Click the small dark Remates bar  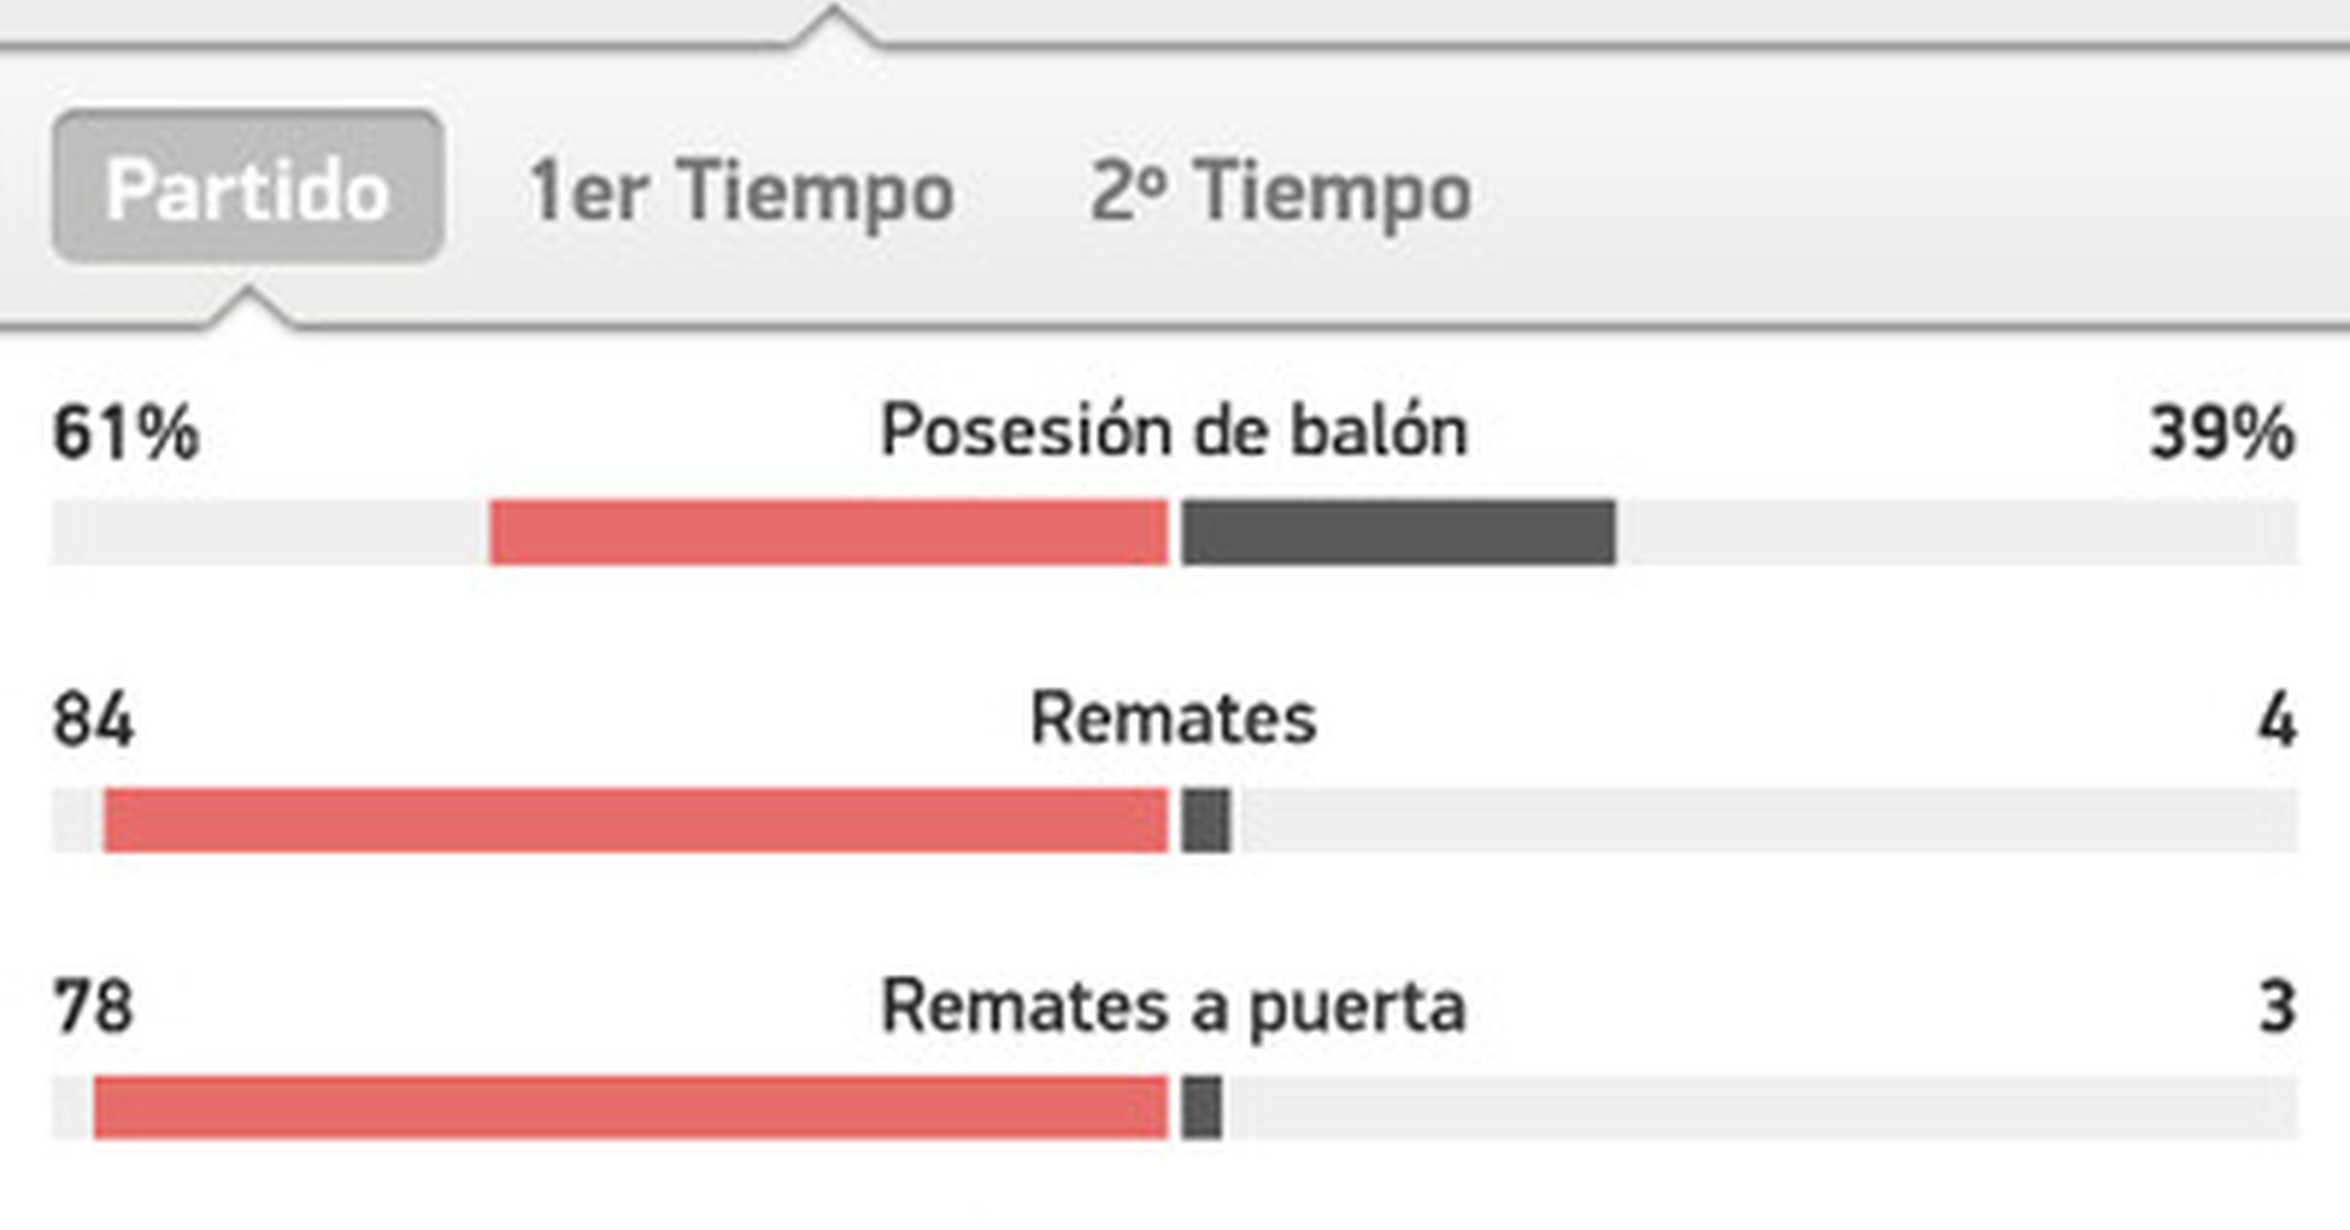[x=1206, y=820]
